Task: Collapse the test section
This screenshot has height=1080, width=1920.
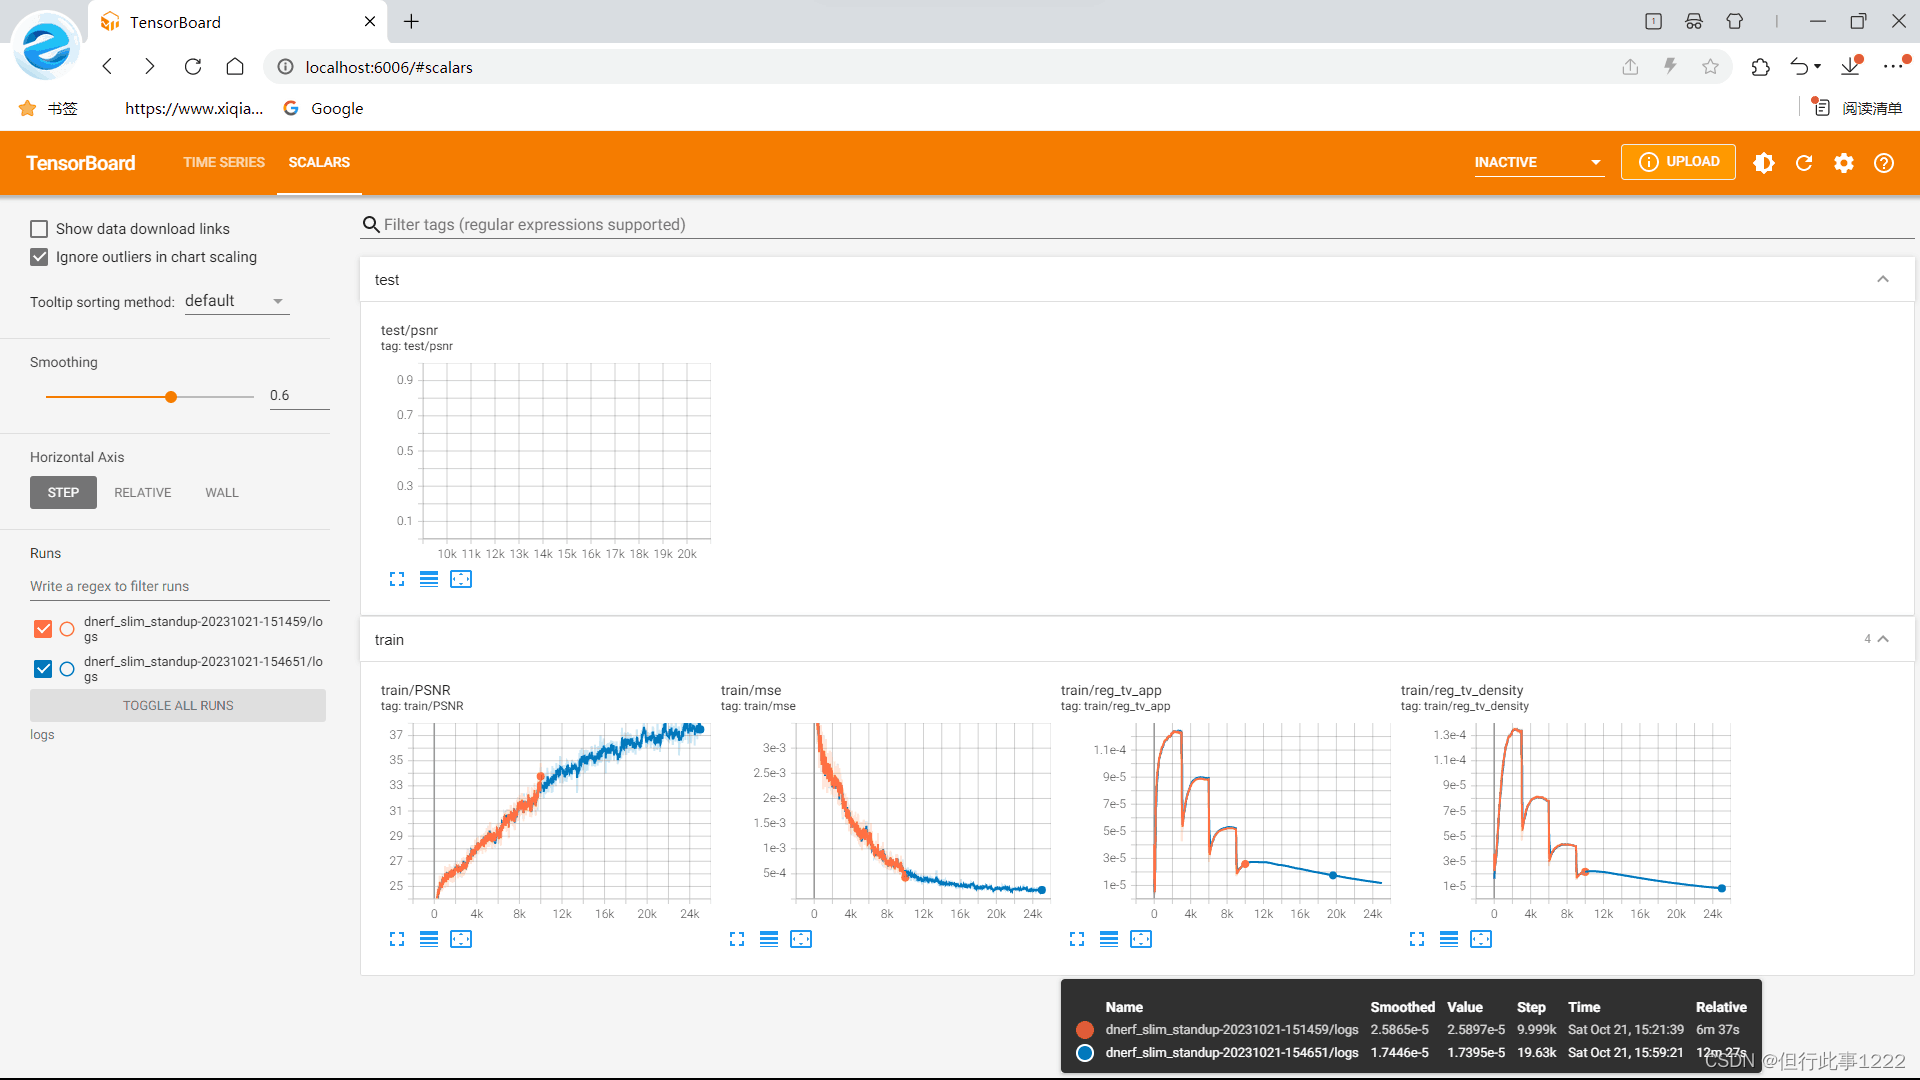Action: 1883,280
